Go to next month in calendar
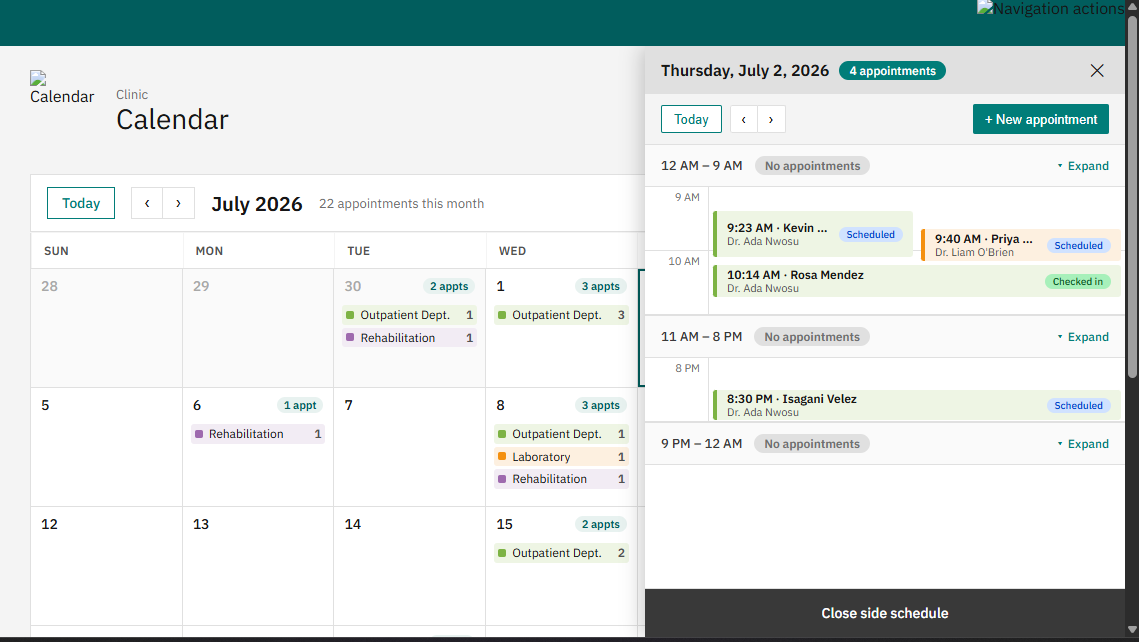 (x=179, y=203)
